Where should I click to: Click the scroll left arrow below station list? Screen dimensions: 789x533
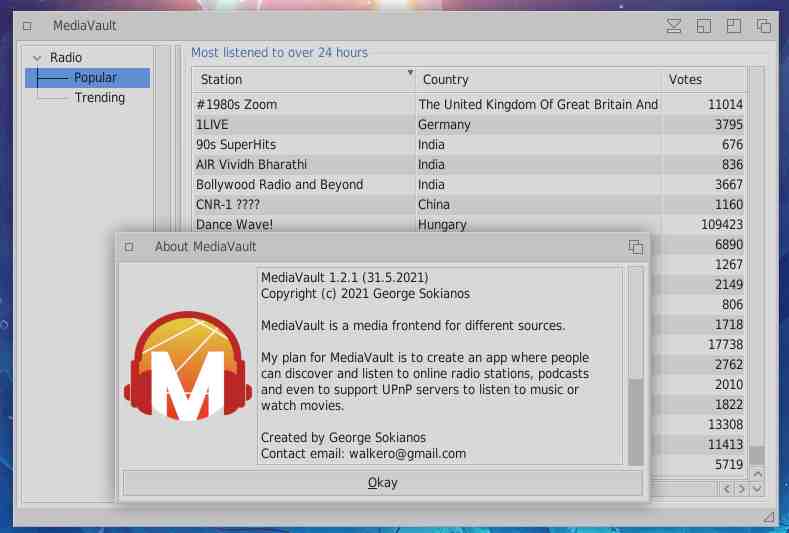point(727,489)
